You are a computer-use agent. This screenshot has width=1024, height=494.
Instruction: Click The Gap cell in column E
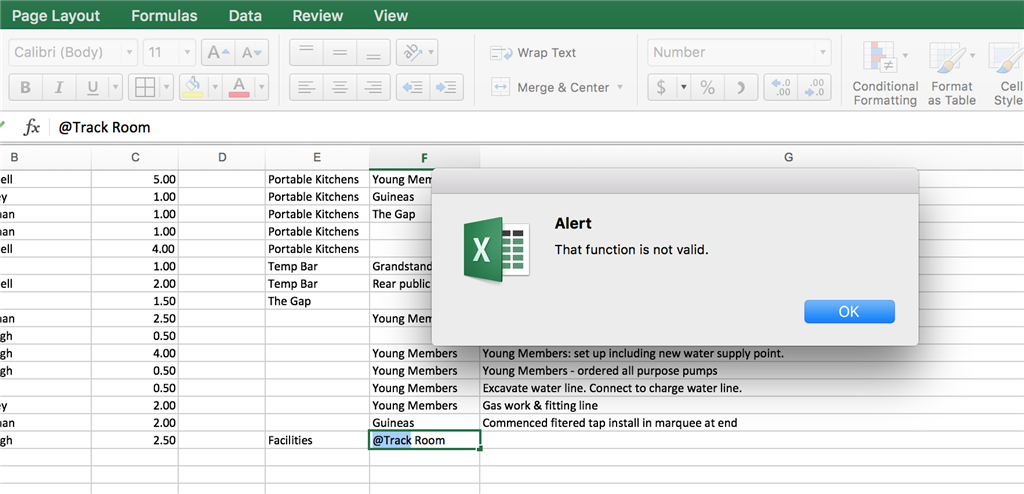(317, 301)
